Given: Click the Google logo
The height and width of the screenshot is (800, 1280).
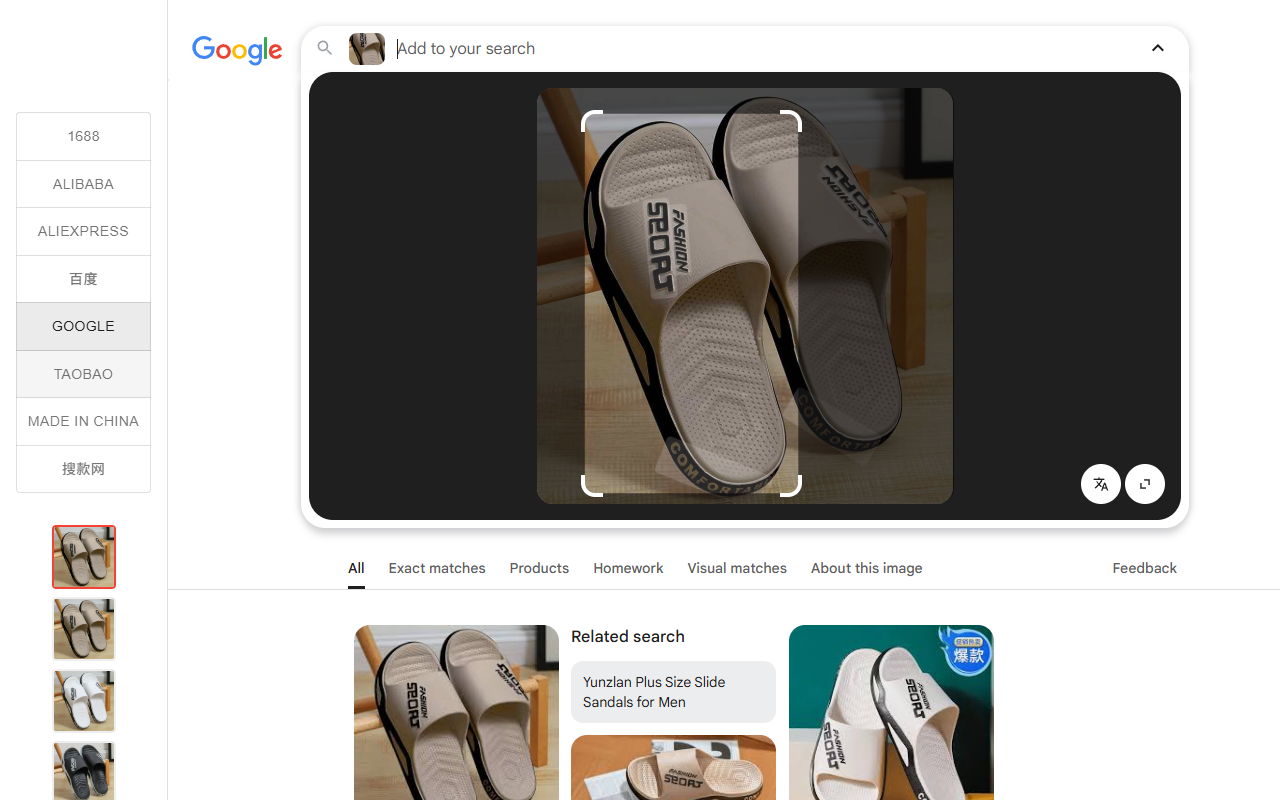Looking at the screenshot, I should pos(237,51).
